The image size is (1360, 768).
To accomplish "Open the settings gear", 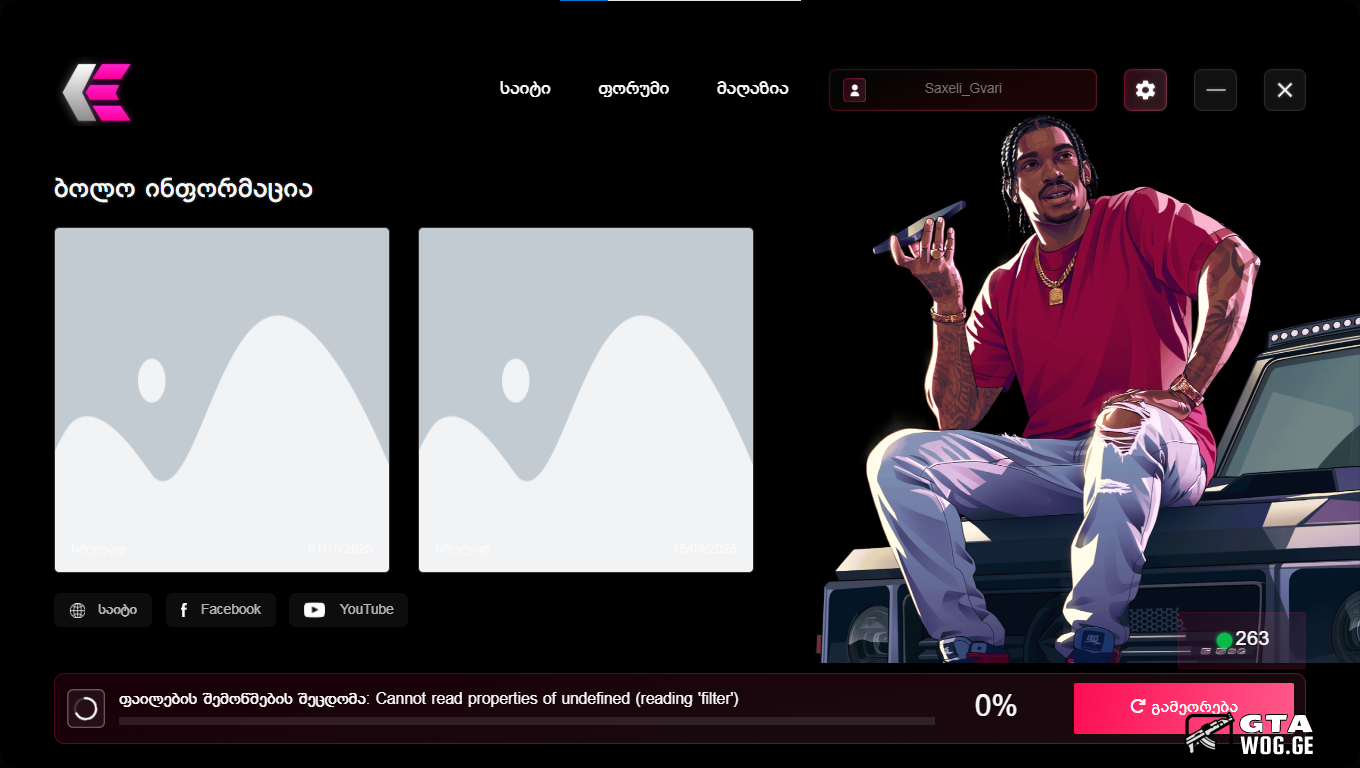I will 1145,90.
